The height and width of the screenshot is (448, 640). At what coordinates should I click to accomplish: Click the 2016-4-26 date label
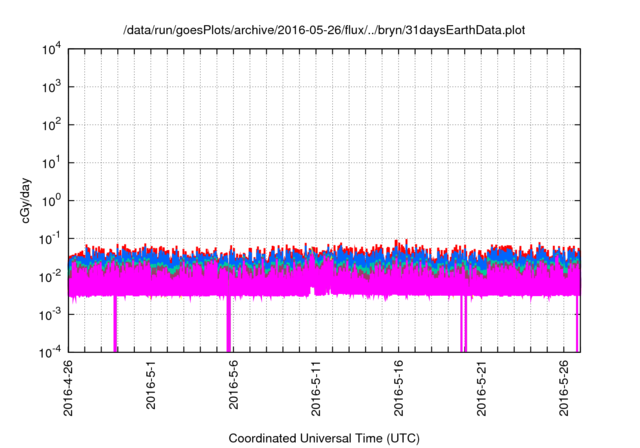68,388
